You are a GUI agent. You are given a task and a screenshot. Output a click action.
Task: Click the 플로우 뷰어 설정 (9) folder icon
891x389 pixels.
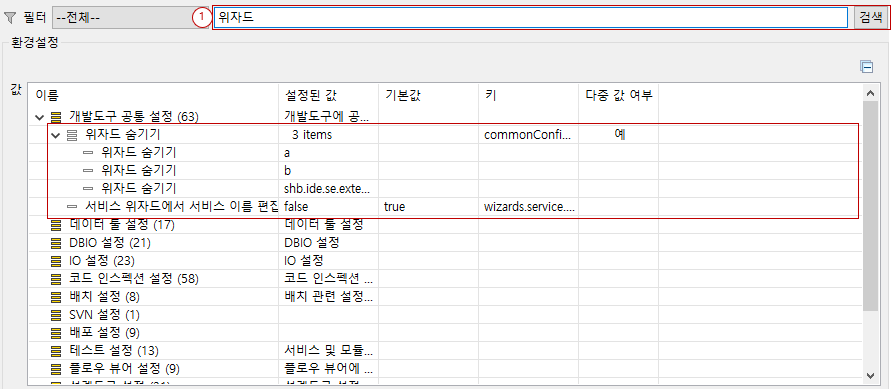tap(56, 369)
